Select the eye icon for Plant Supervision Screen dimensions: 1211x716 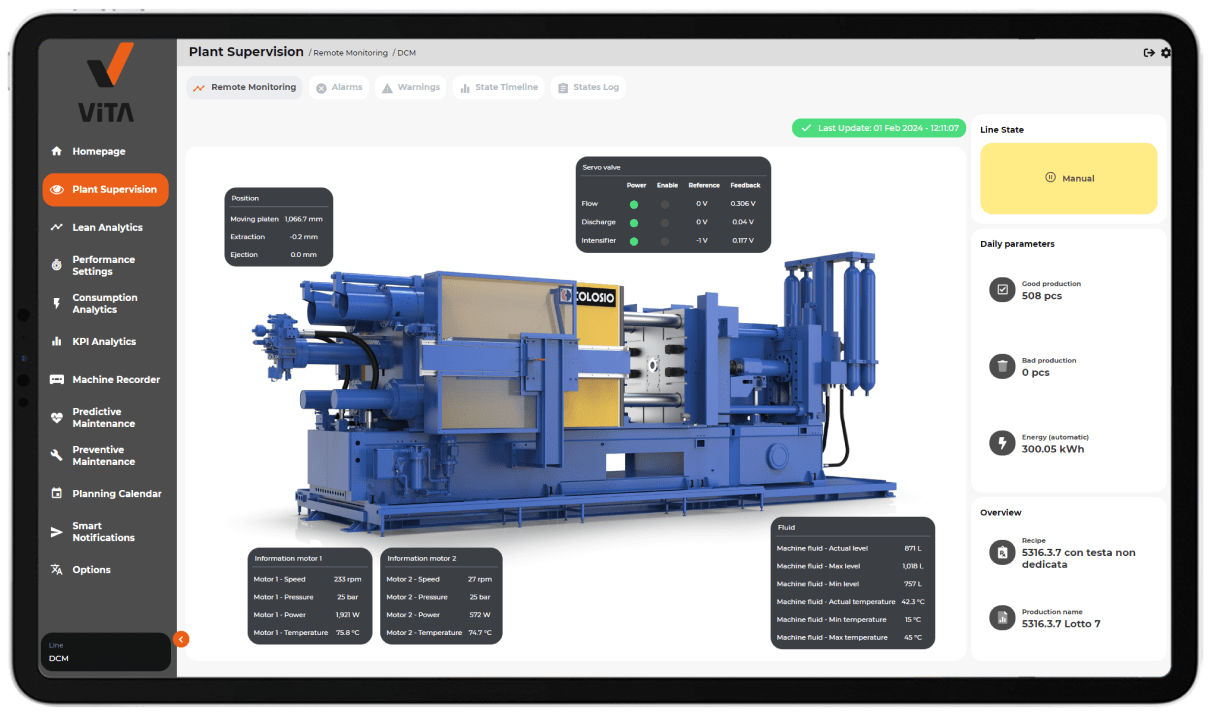point(56,189)
